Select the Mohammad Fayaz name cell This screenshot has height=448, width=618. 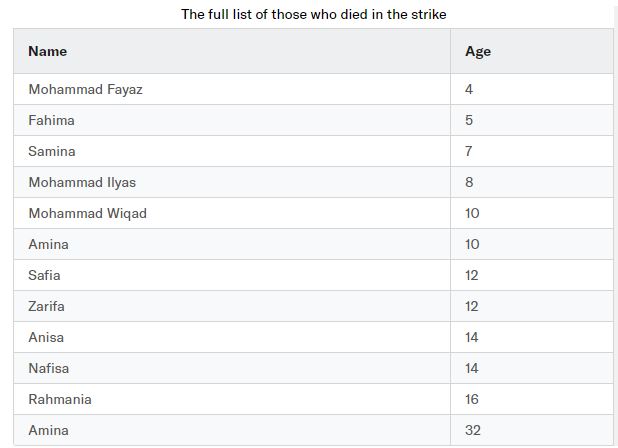coord(232,89)
